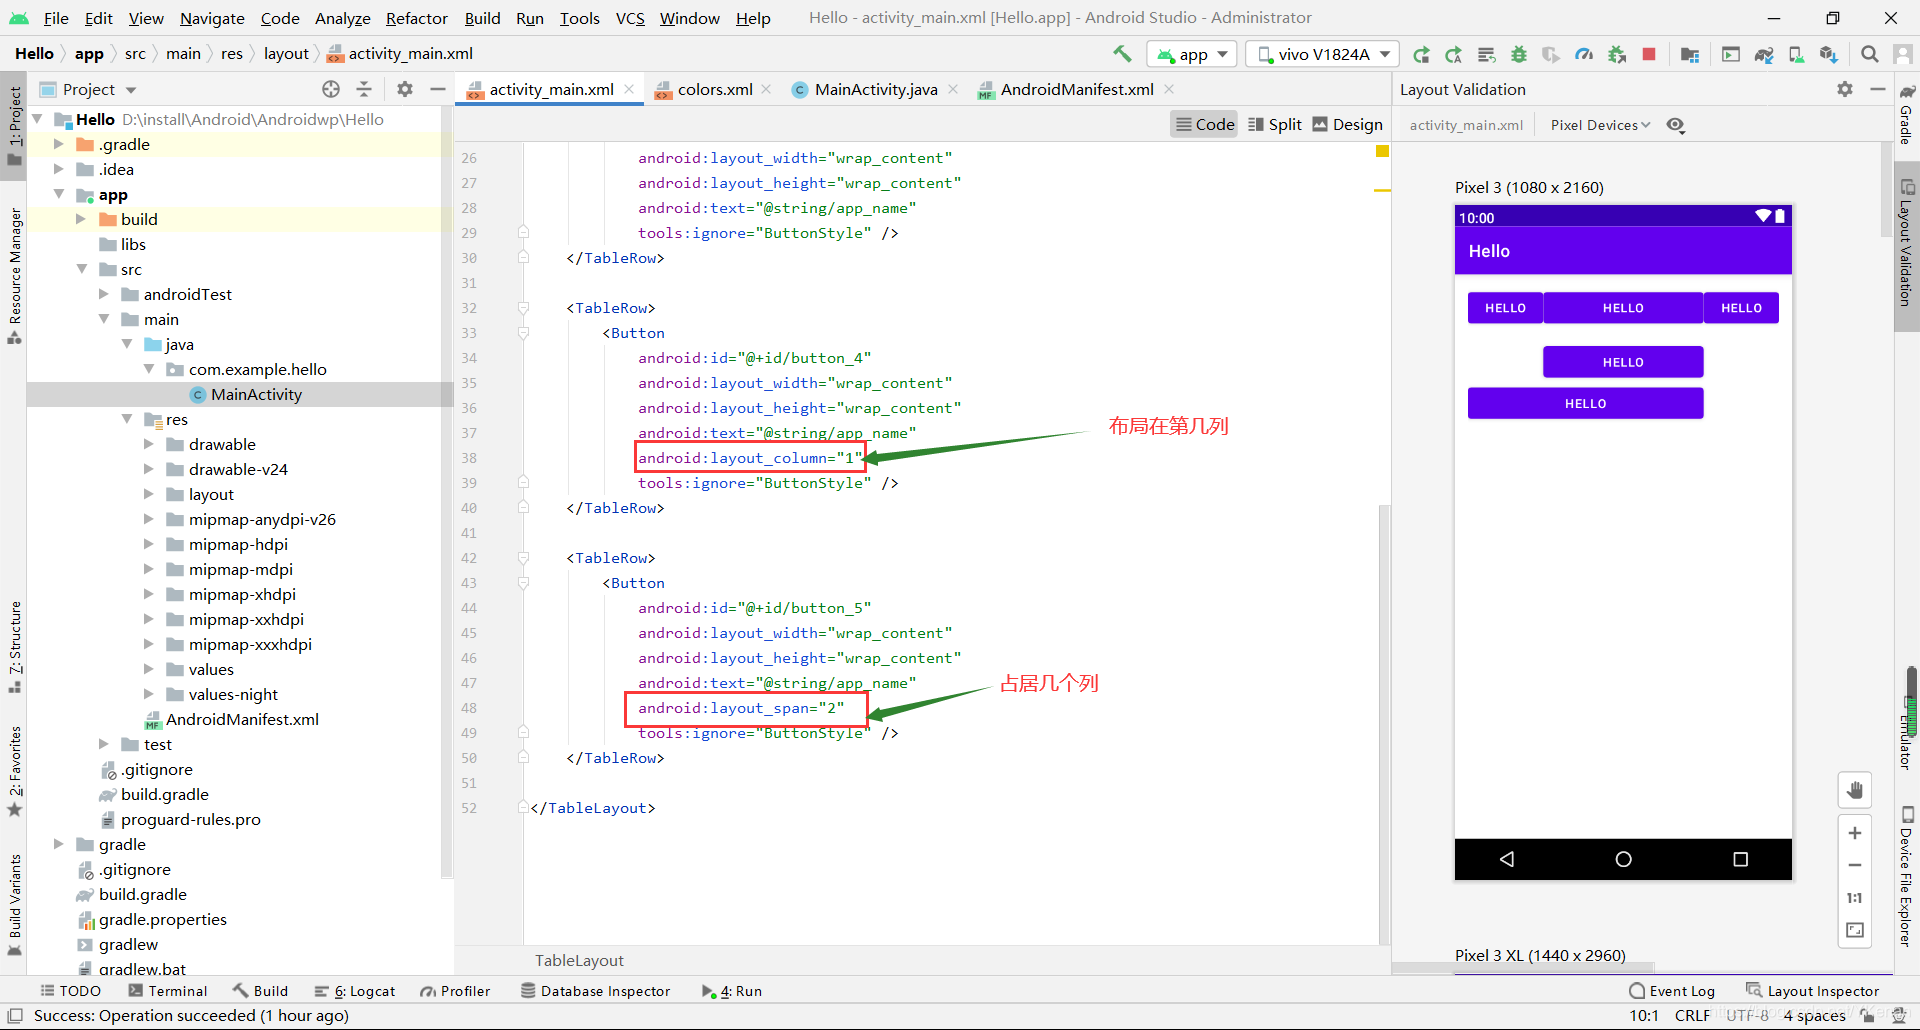This screenshot has height=1030, width=1920.
Task: Toggle the Favorites side panel
Action: (x=15, y=770)
